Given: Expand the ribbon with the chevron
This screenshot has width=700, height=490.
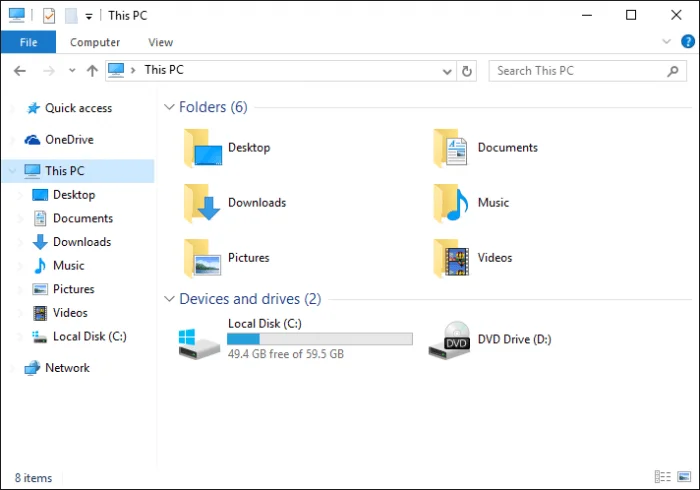Looking at the screenshot, I should 666,42.
